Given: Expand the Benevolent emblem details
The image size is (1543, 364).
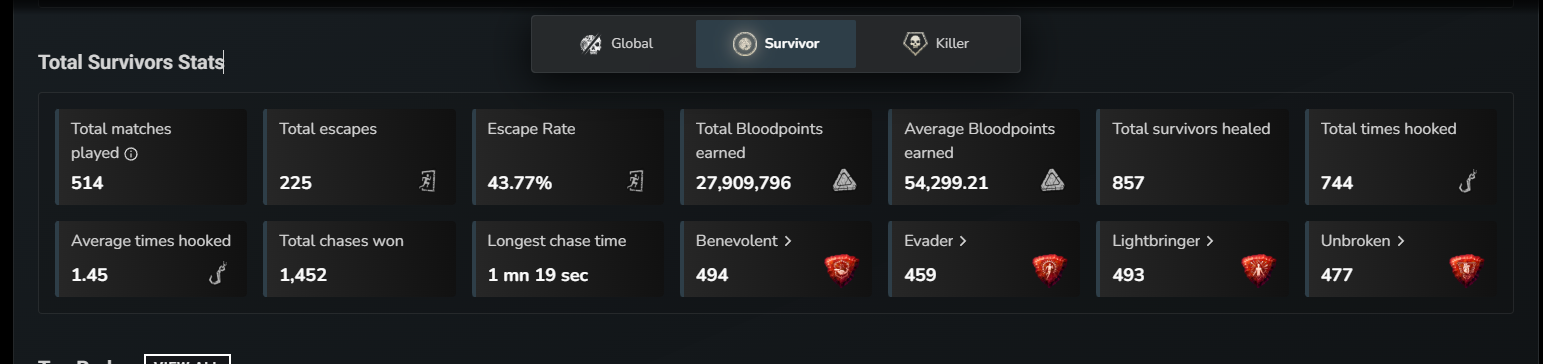Looking at the screenshot, I should [744, 241].
